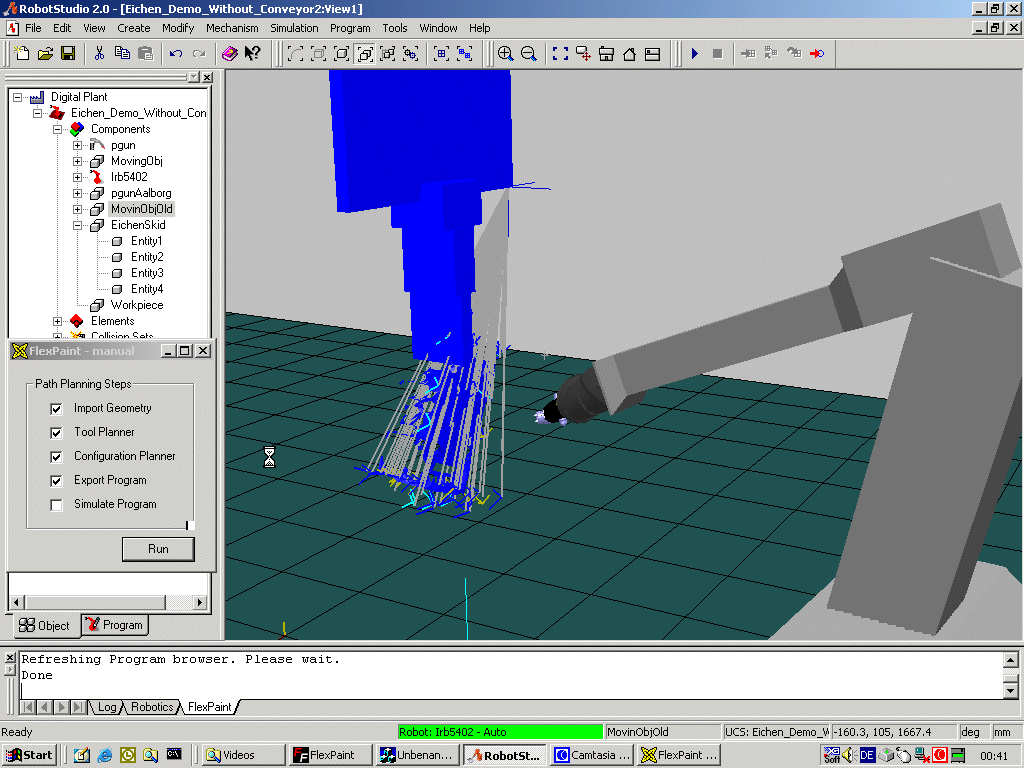This screenshot has width=1024, height=768.
Task: Click the Irb5402 robot icon in tree
Action: pyautogui.click(x=97, y=177)
